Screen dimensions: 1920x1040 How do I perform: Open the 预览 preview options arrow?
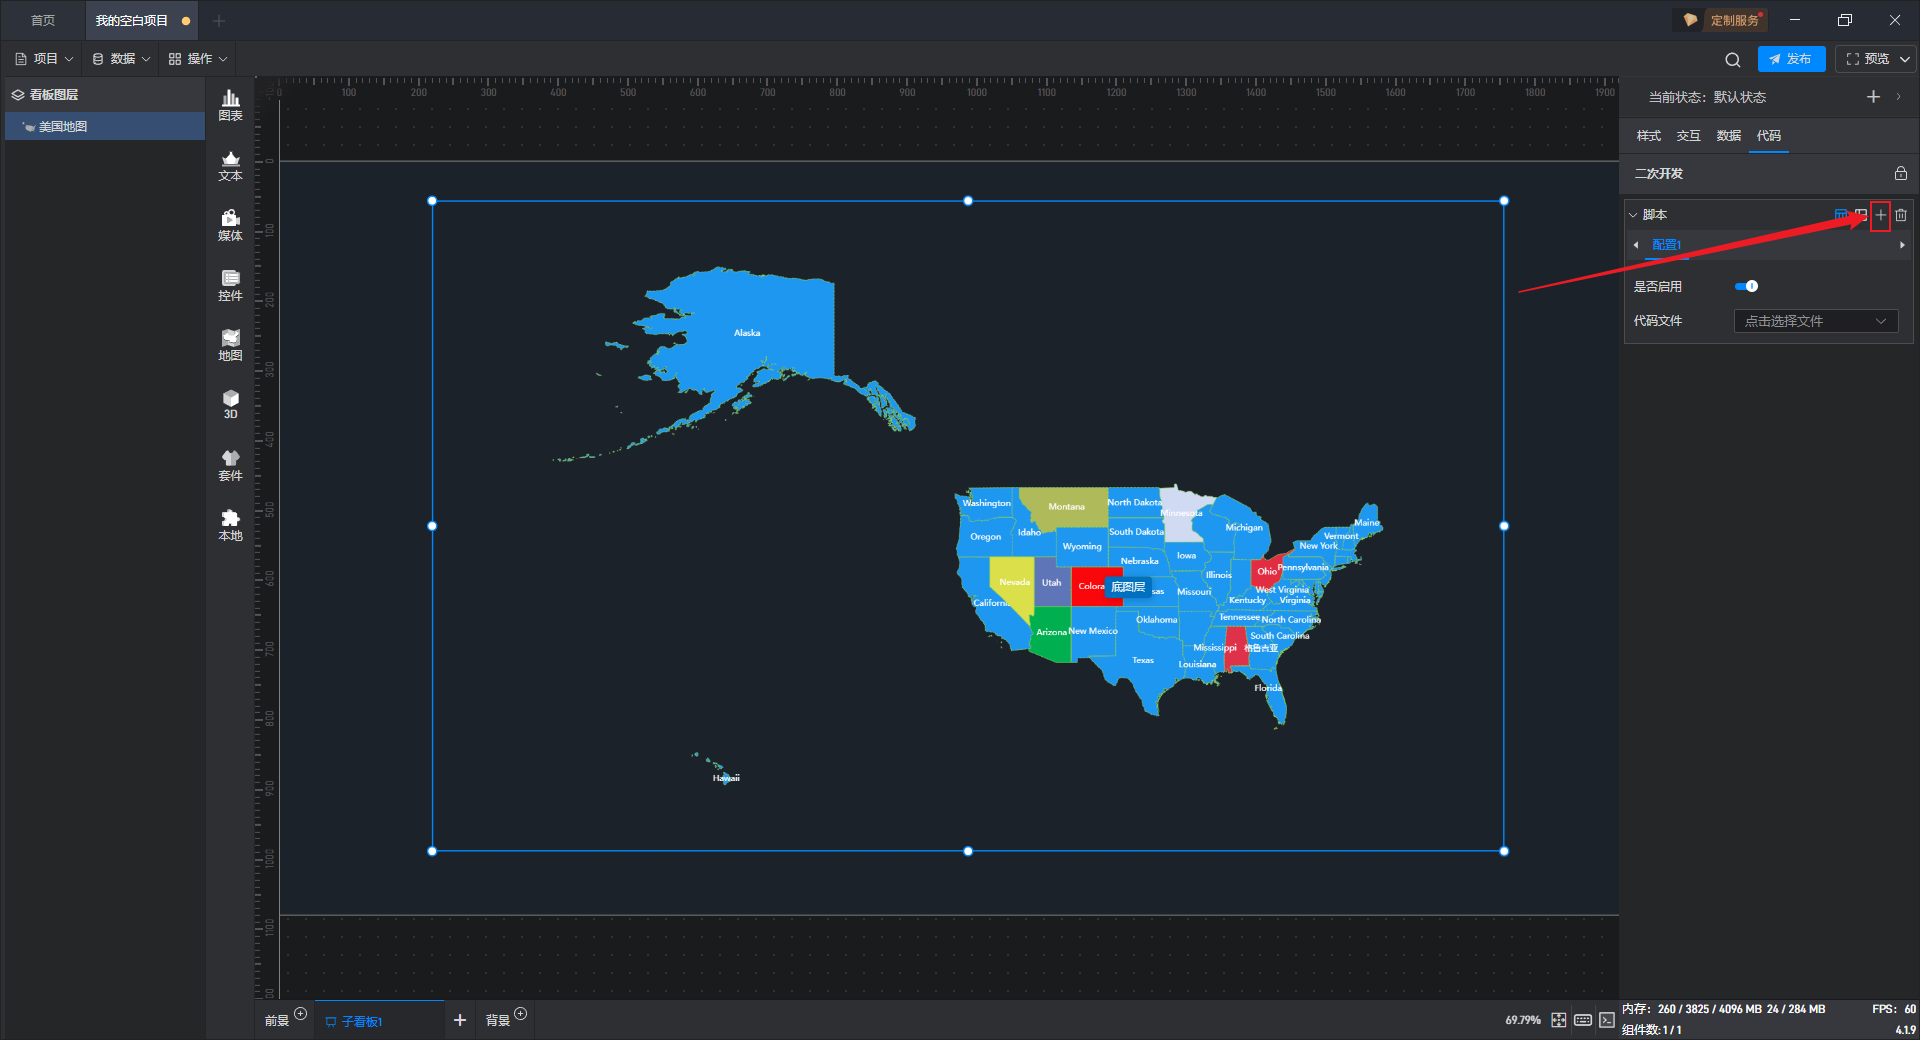click(x=1905, y=59)
